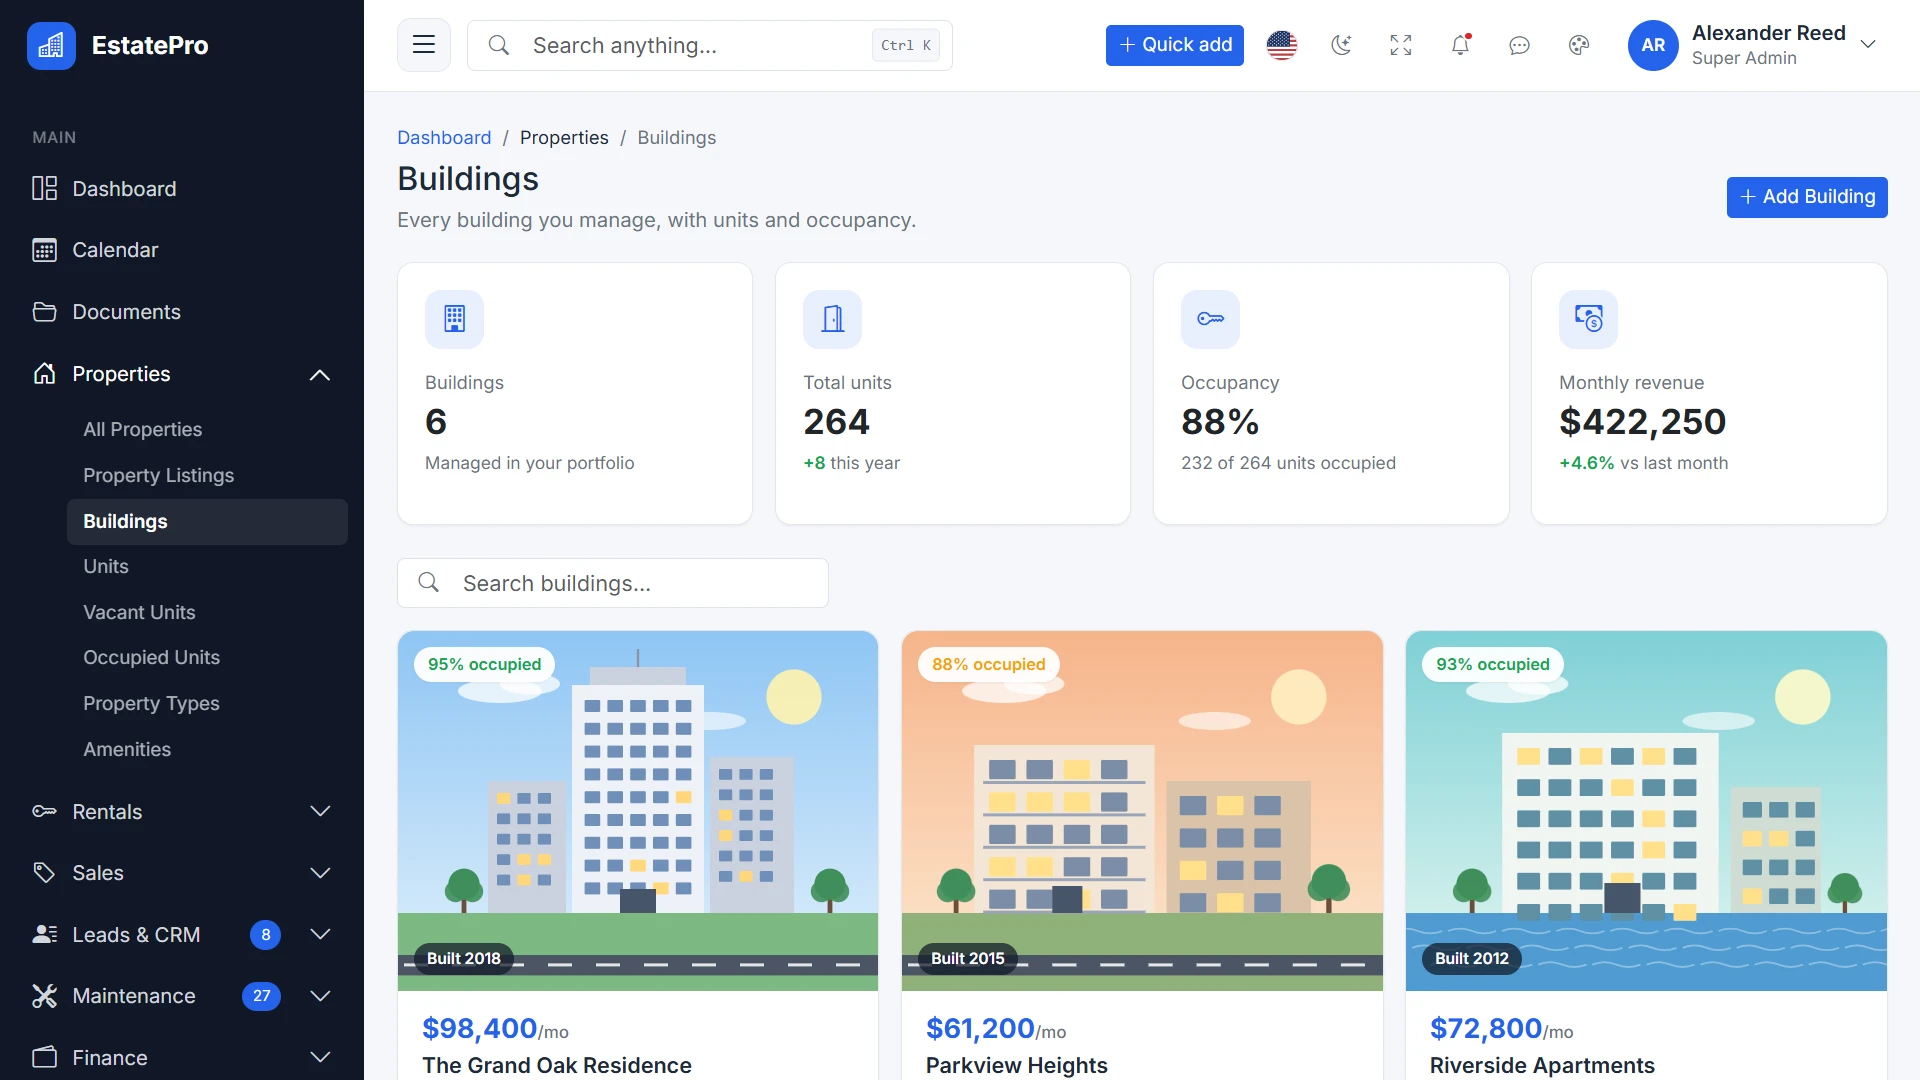Expand the Rentals menu
This screenshot has height=1080, width=1920.
[182, 812]
